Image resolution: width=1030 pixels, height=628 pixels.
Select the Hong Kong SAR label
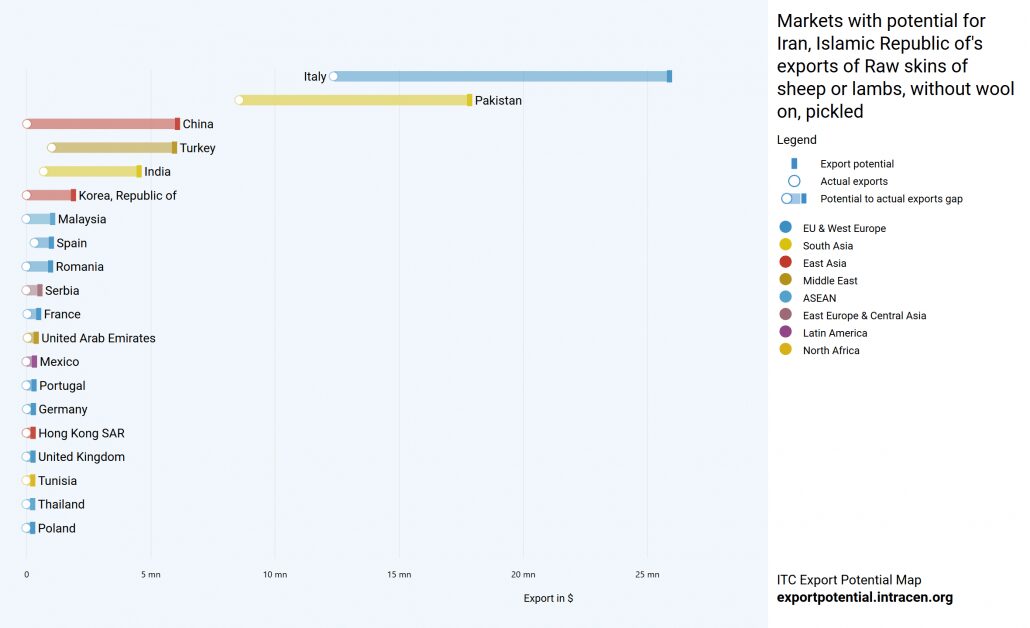click(x=81, y=433)
